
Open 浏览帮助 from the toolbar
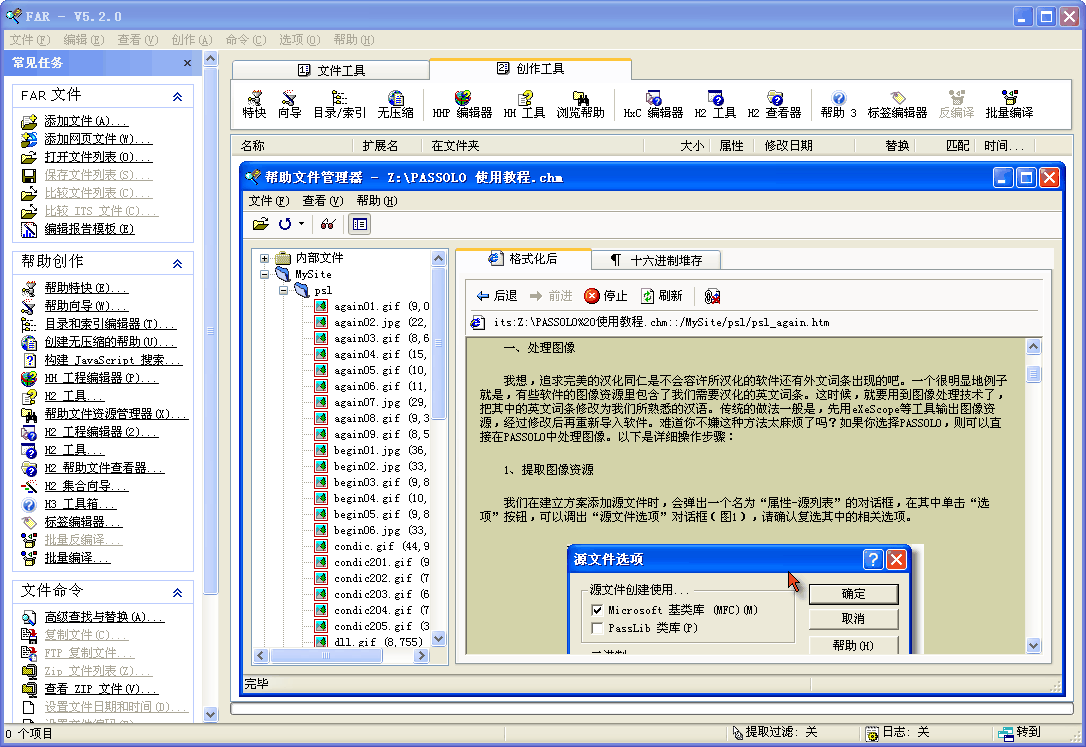[x=580, y=104]
